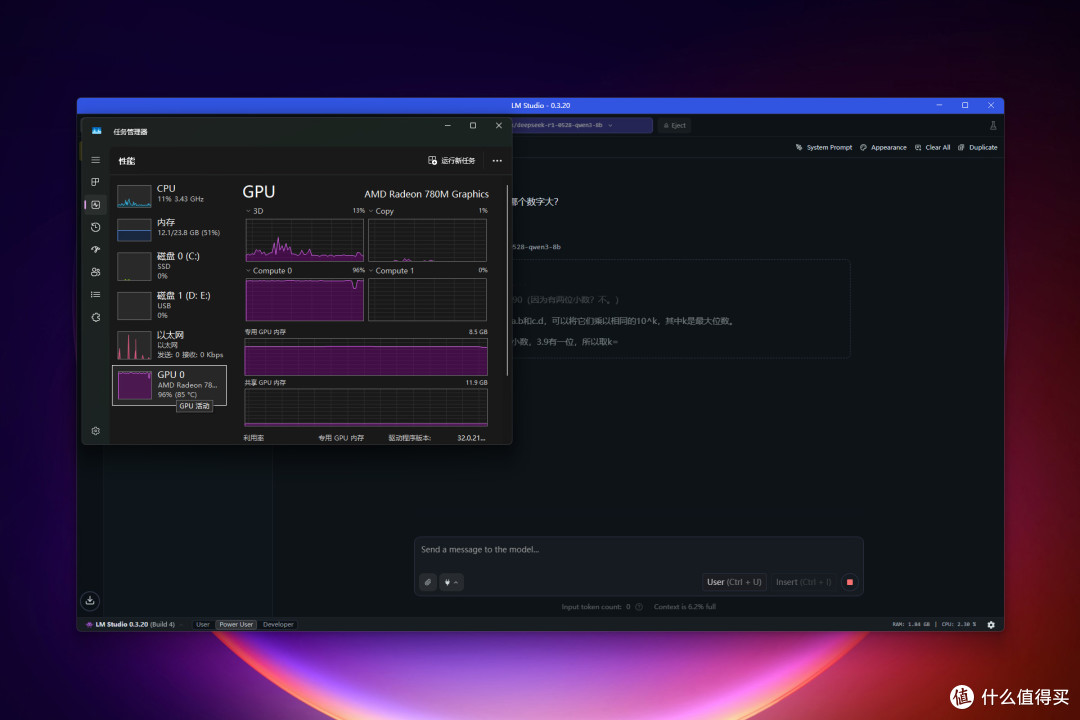Open App history page in Task Manager

pos(96,227)
